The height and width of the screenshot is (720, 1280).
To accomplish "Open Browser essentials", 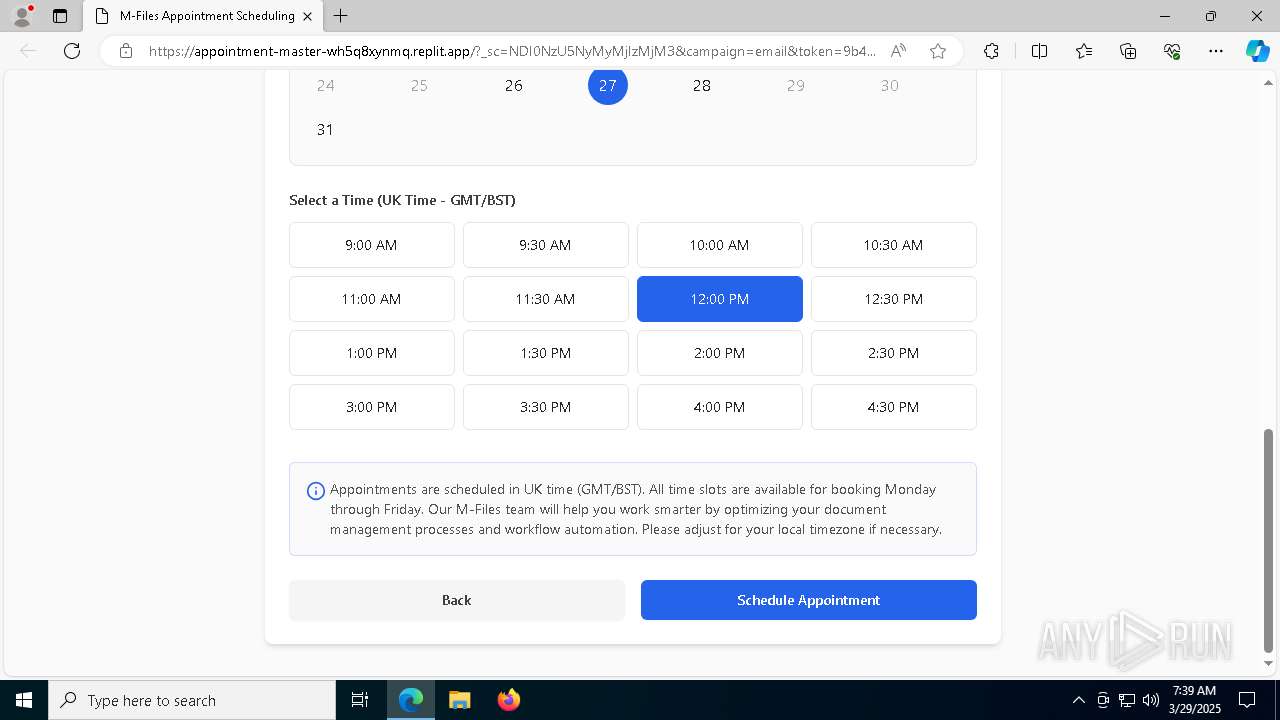I will pyautogui.click(x=1172, y=51).
